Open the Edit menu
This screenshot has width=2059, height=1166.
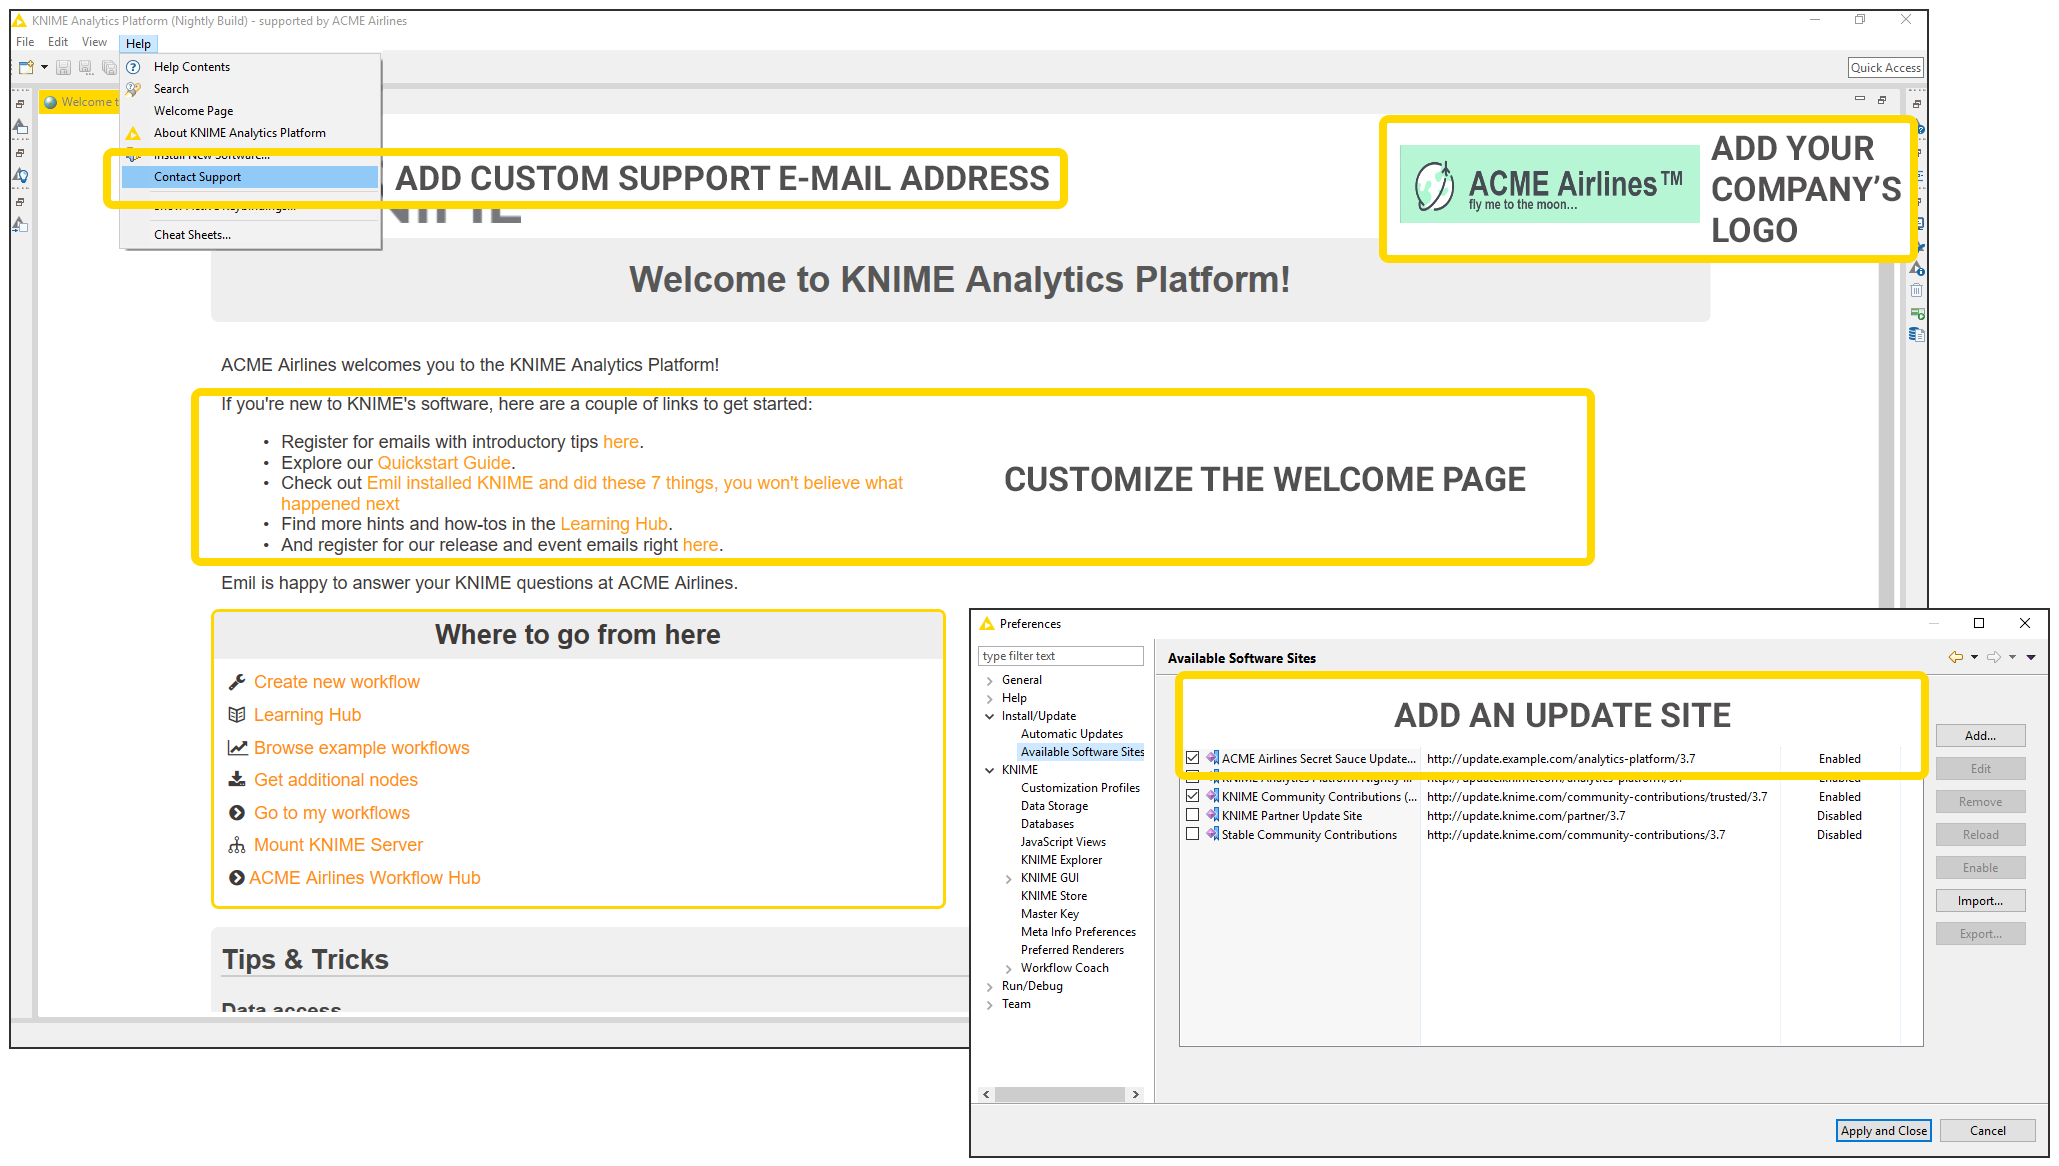[58, 42]
